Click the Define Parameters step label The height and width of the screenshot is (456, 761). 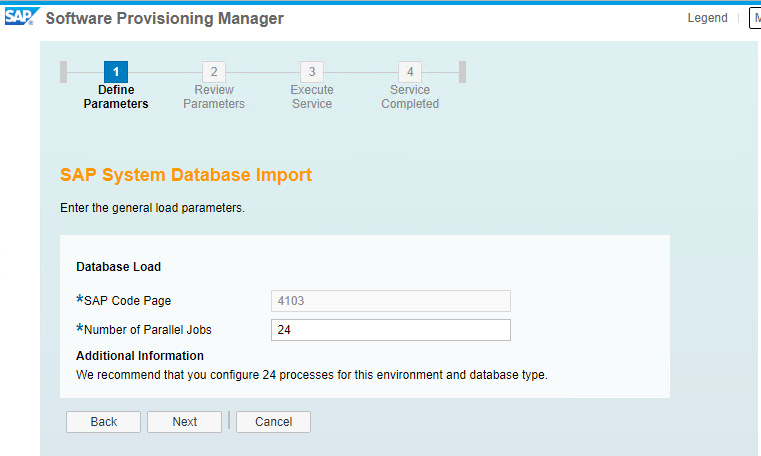pyautogui.click(x=116, y=97)
